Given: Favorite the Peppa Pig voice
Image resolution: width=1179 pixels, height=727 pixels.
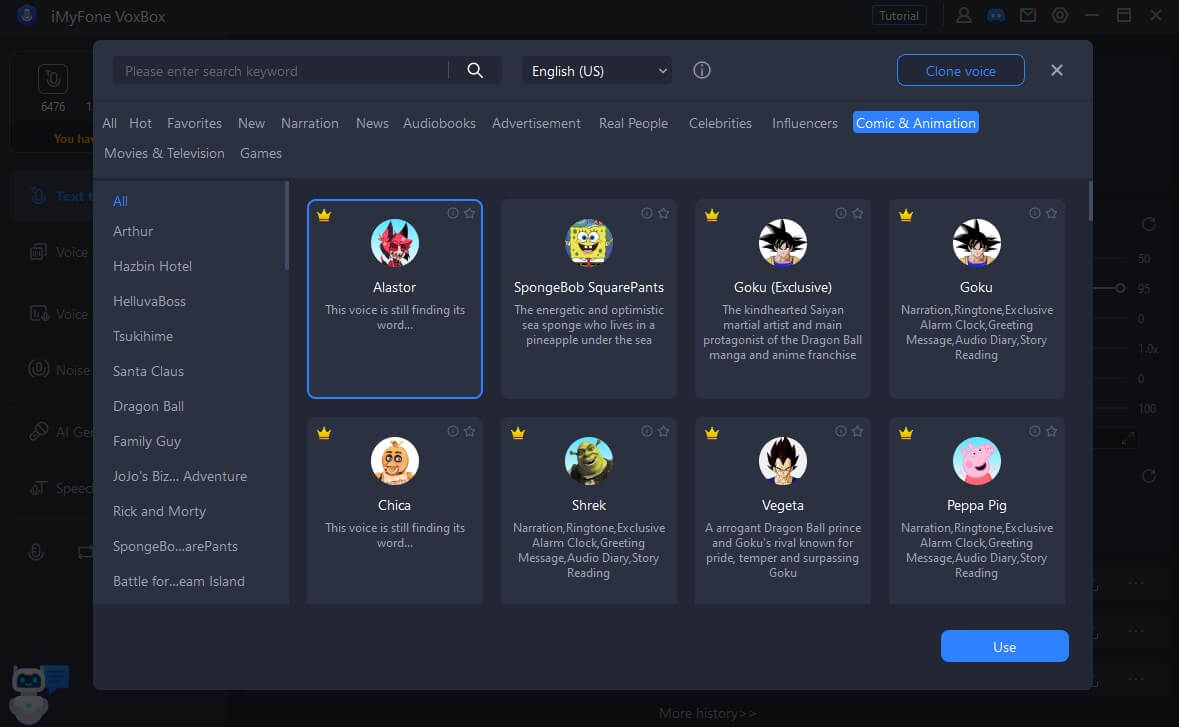Looking at the screenshot, I should coord(1051,432).
